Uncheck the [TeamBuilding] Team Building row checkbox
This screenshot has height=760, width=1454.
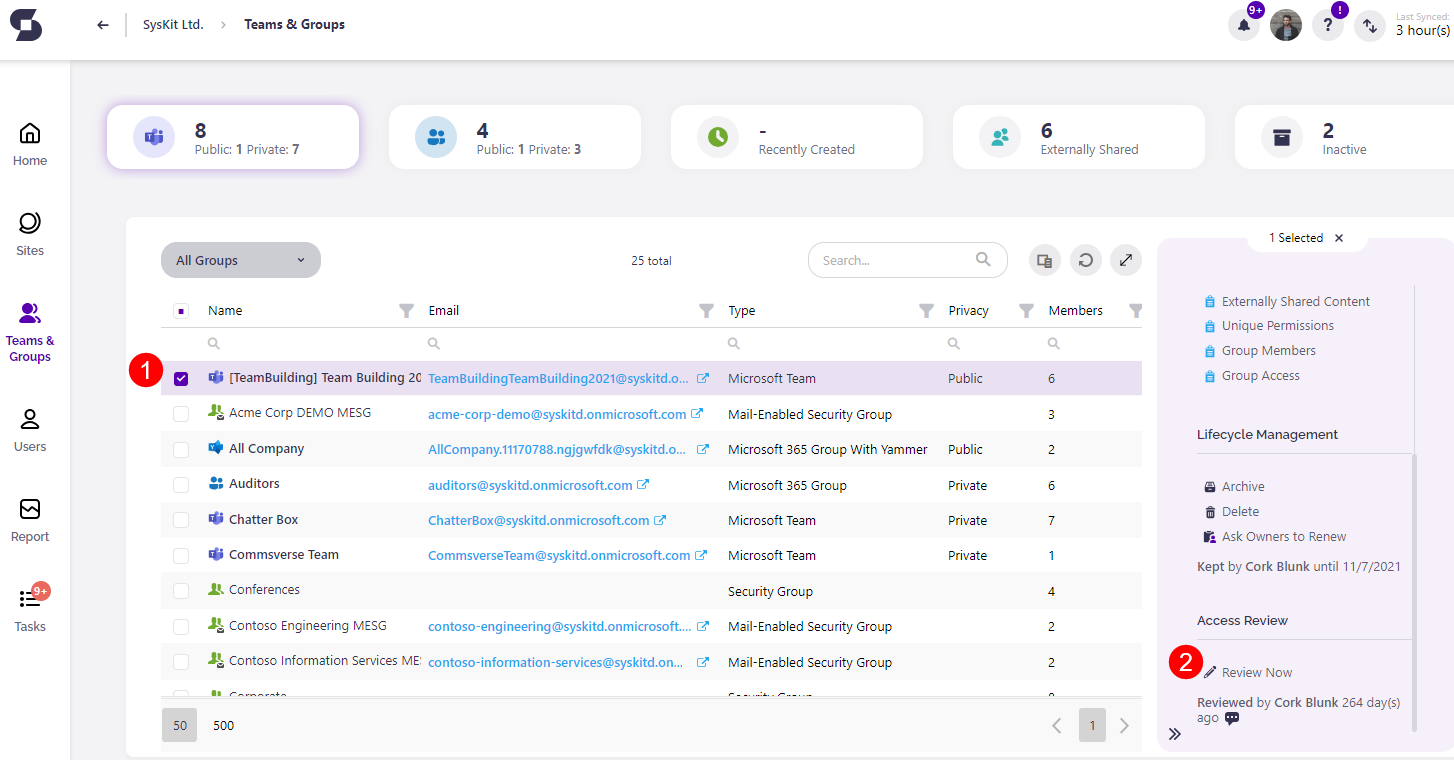click(x=181, y=378)
